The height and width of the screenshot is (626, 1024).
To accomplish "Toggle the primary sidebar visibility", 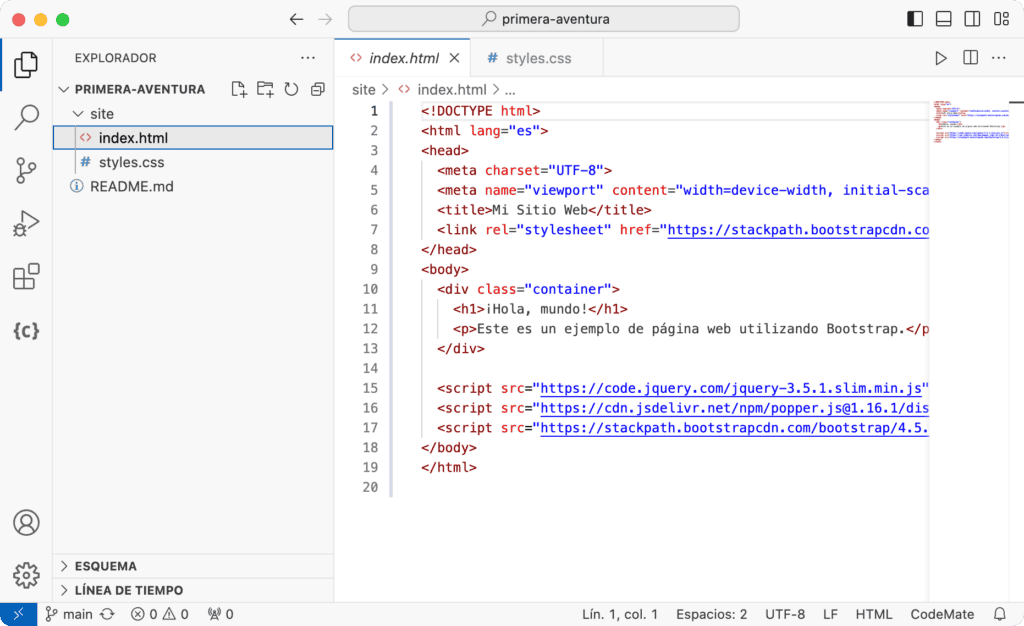I will click(913, 18).
